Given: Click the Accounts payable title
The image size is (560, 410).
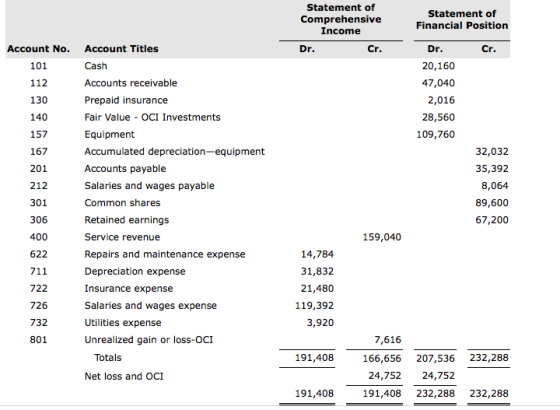Looking at the screenshot, I should coord(125,169).
